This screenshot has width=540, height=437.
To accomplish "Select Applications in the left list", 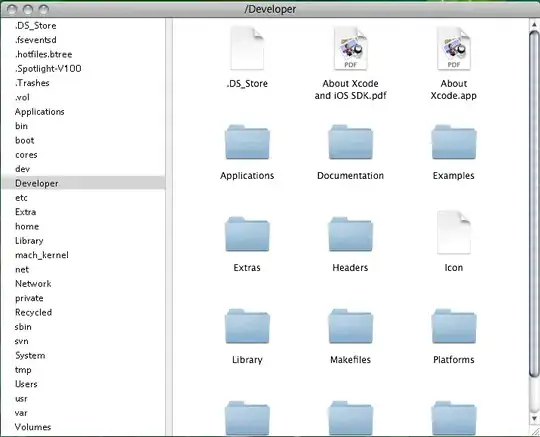I will pos(40,112).
